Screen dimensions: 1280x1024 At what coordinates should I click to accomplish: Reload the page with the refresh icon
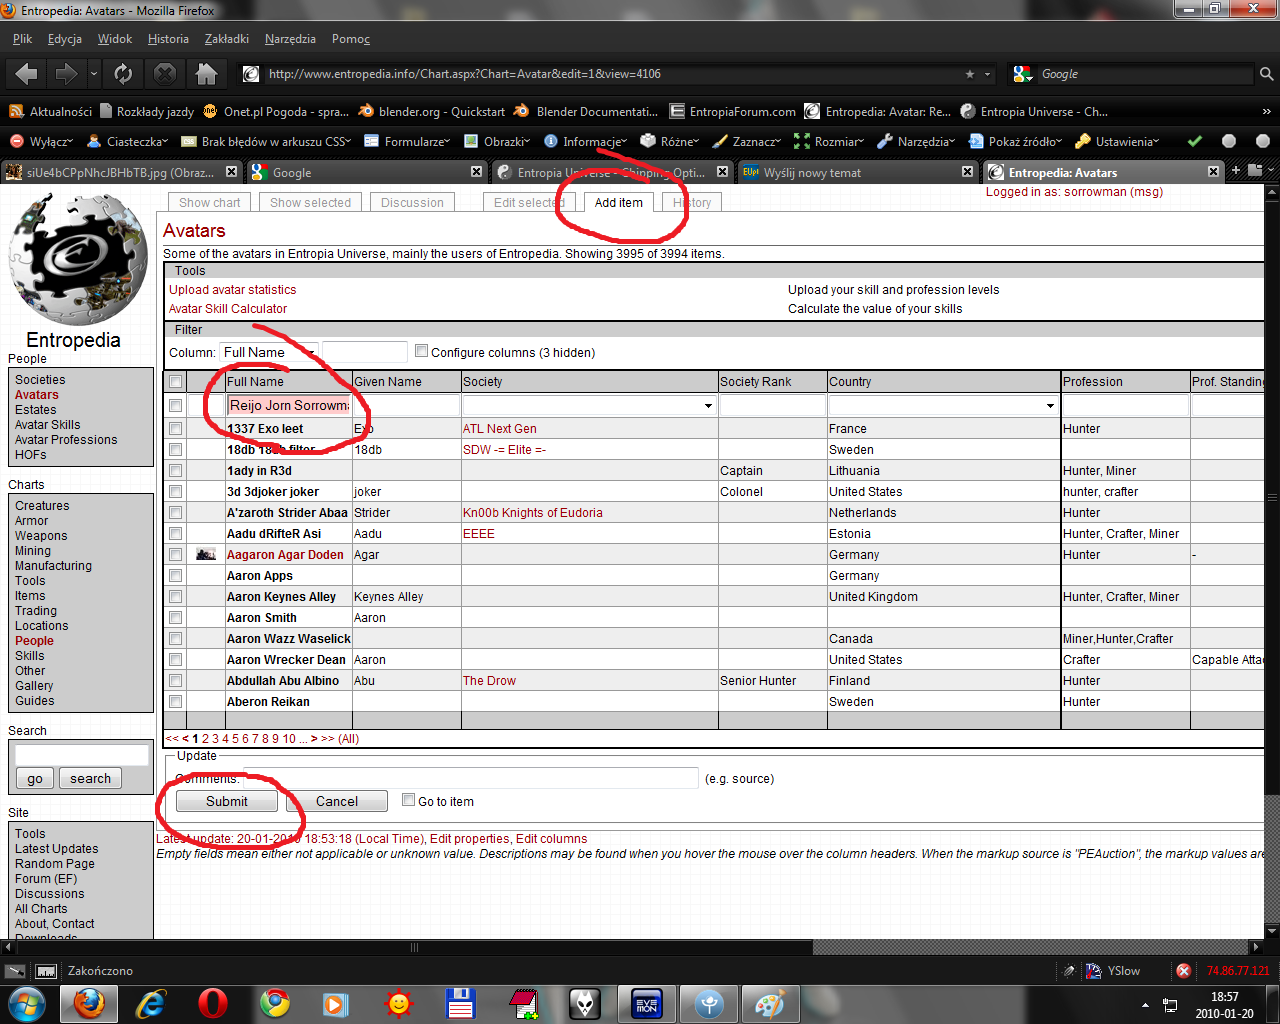(123, 74)
